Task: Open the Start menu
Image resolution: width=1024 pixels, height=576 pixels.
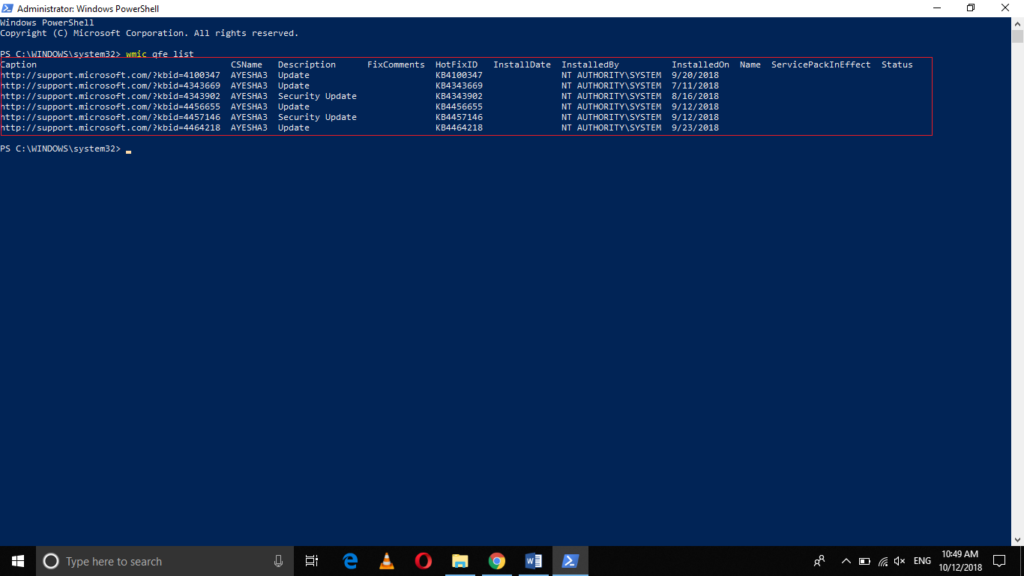Action: point(15,561)
